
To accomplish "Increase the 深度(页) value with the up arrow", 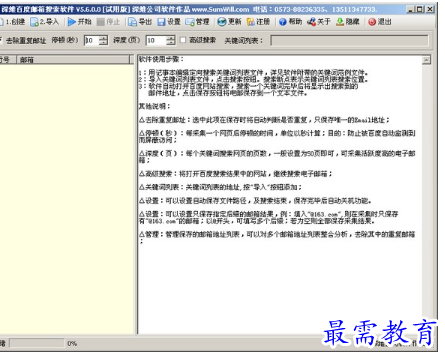I will (x=171, y=38).
